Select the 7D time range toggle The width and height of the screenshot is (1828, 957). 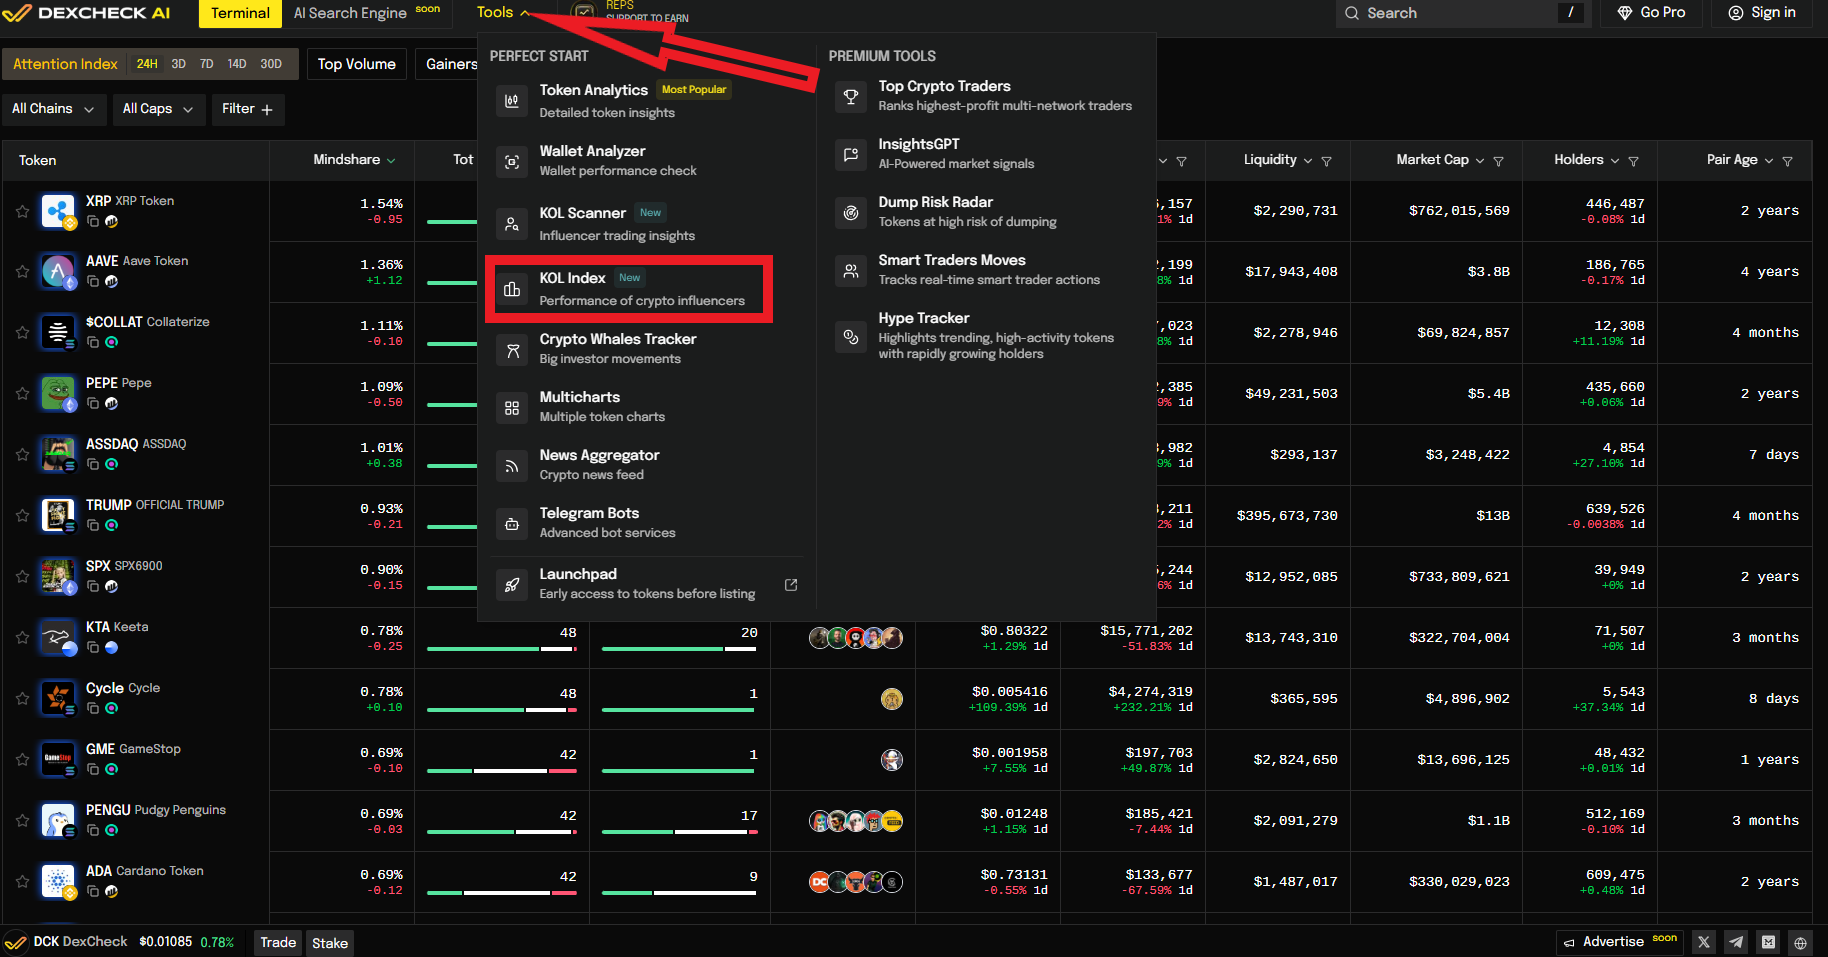pos(206,64)
